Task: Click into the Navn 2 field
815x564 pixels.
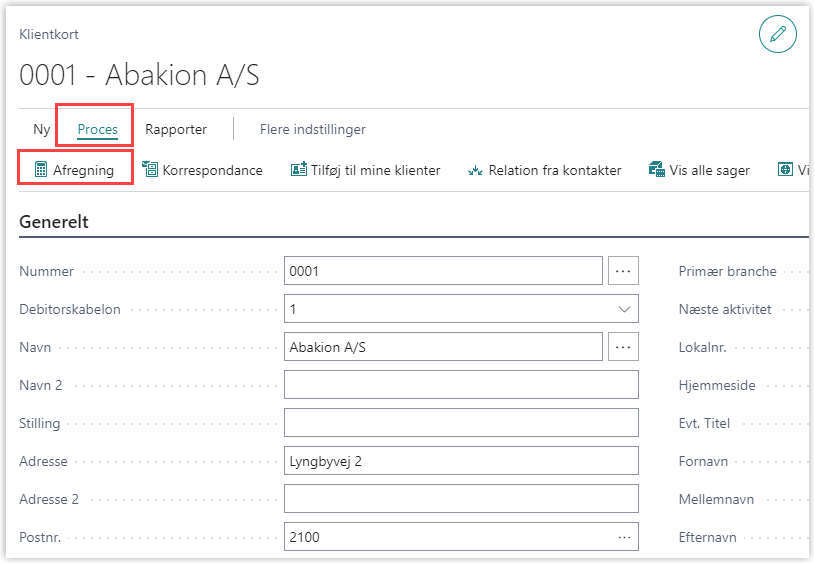Action: pos(460,385)
